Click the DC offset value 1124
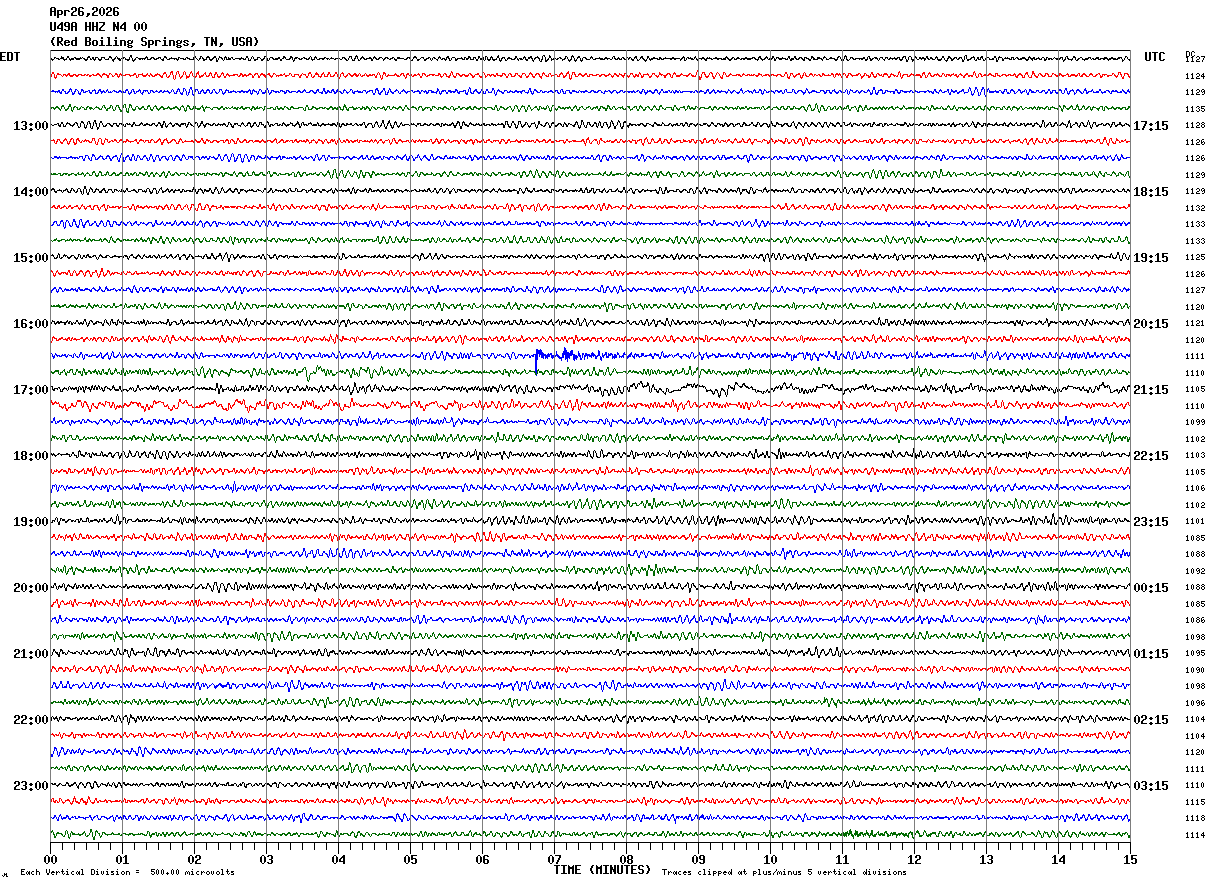This screenshot has height=886, width=1210. coord(1195,76)
